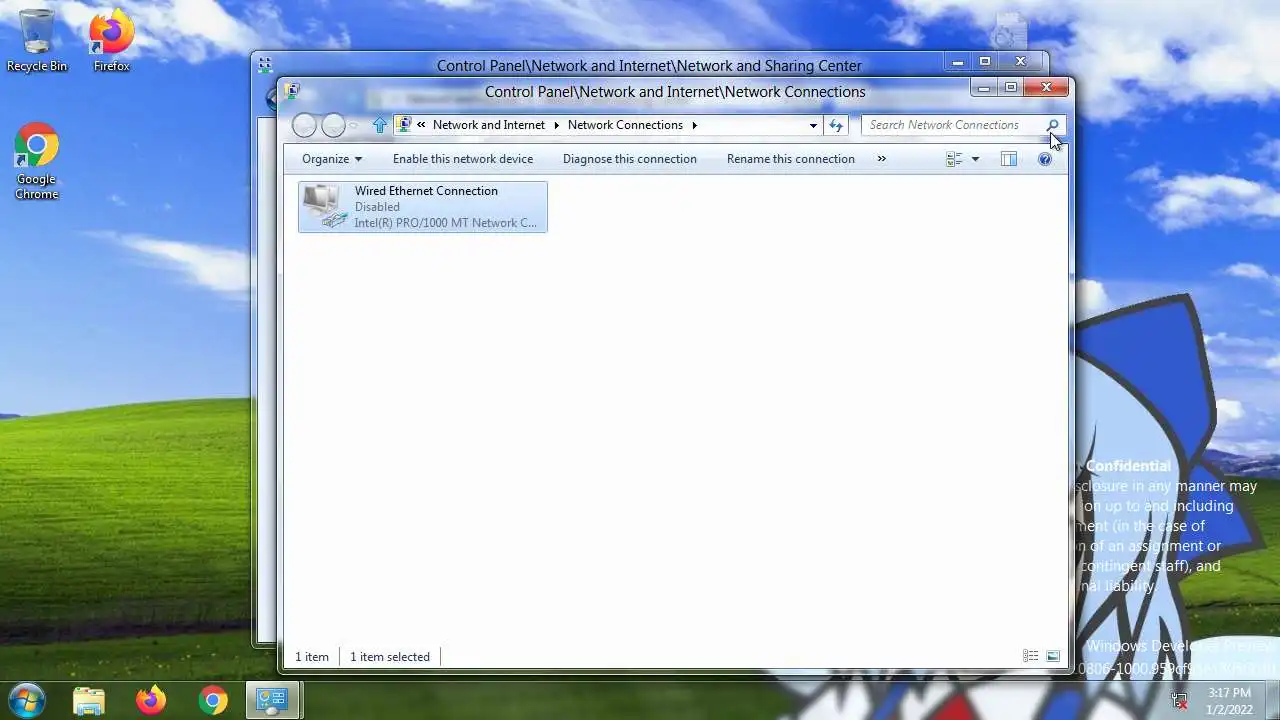The width and height of the screenshot is (1280, 720).
Task: Open Help with question mark icon
Action: [1045, 159]
